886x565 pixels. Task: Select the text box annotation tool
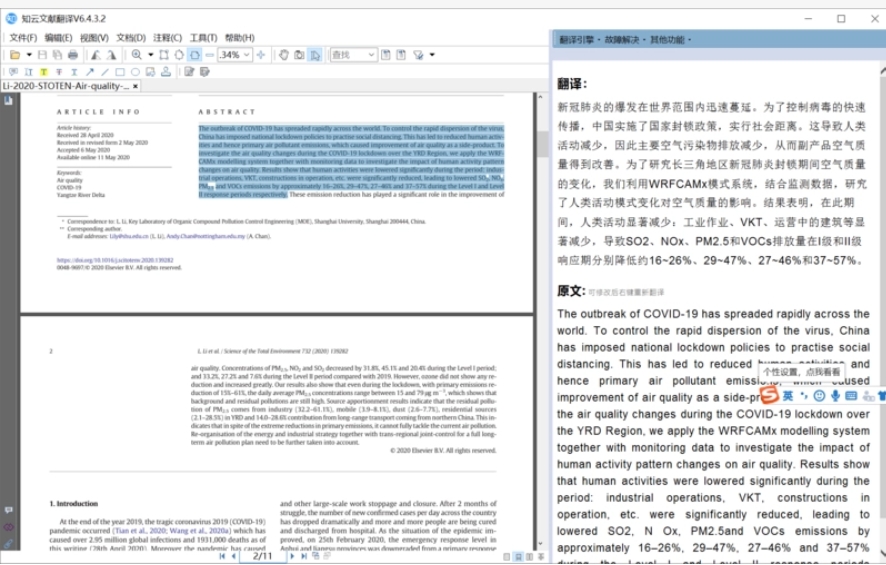[x=29, y=72]
